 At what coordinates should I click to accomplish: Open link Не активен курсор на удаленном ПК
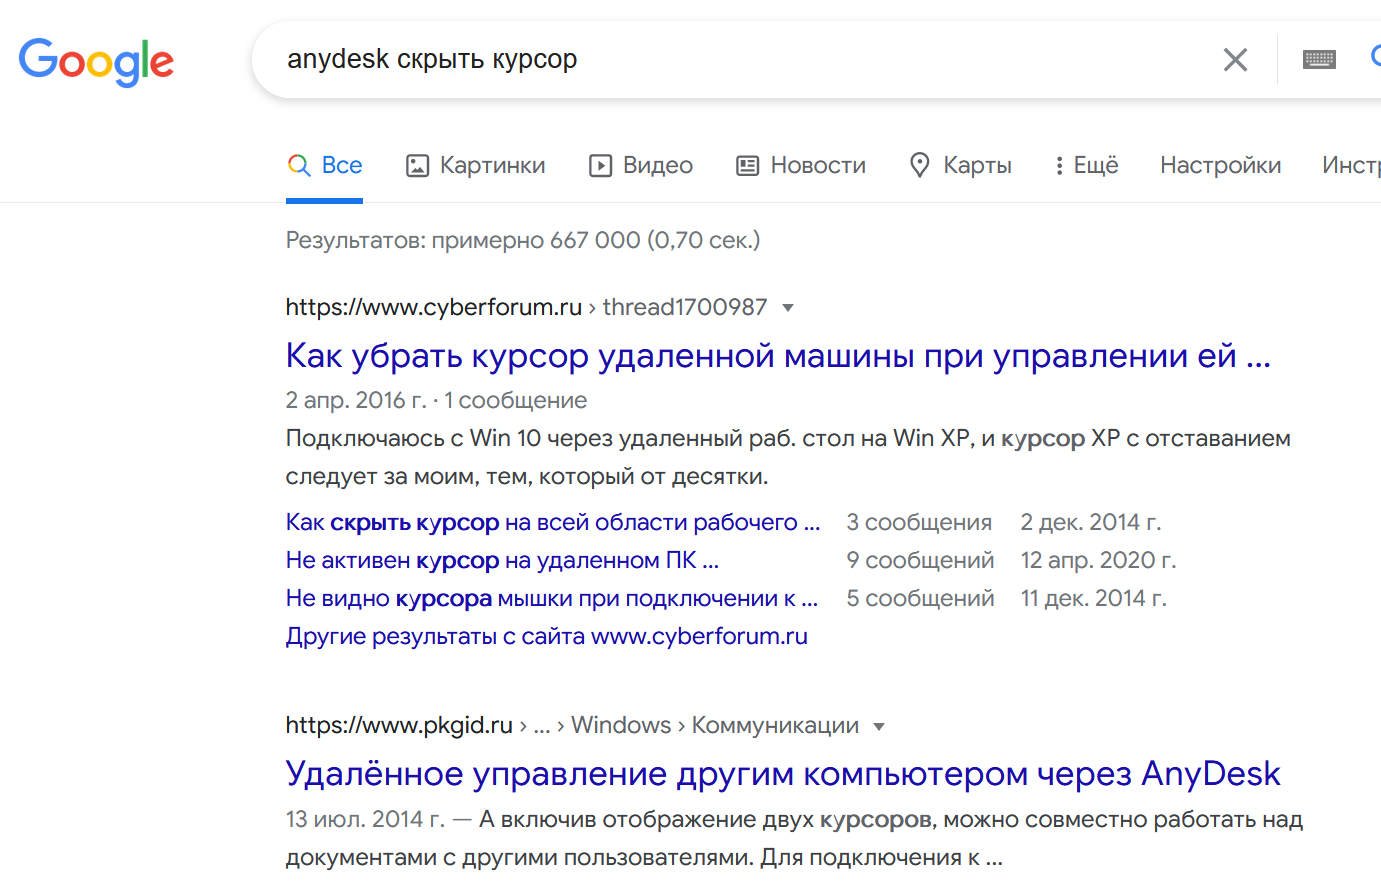[x=502, y=560]
